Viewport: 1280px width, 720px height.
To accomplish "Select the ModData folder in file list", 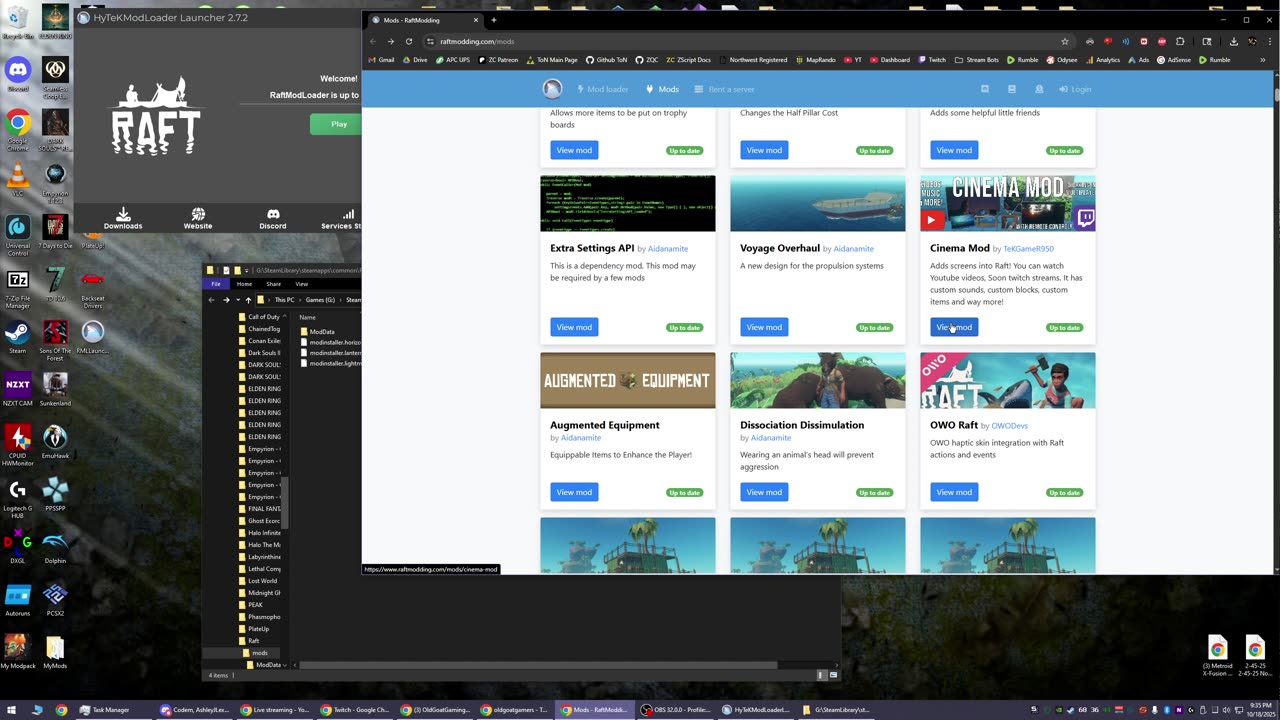I will pos(322,331).
